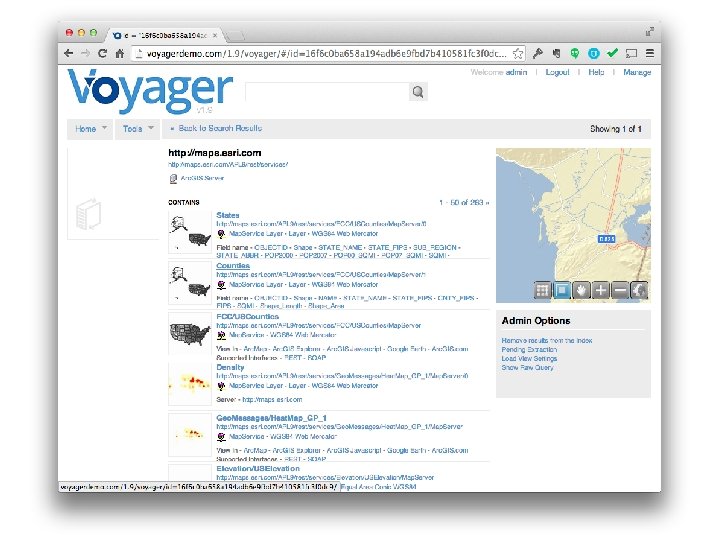Viewport: 720px width, 540px height.
Task: Click the FCC/USCounties MapService icon
Action: point(221,336)
